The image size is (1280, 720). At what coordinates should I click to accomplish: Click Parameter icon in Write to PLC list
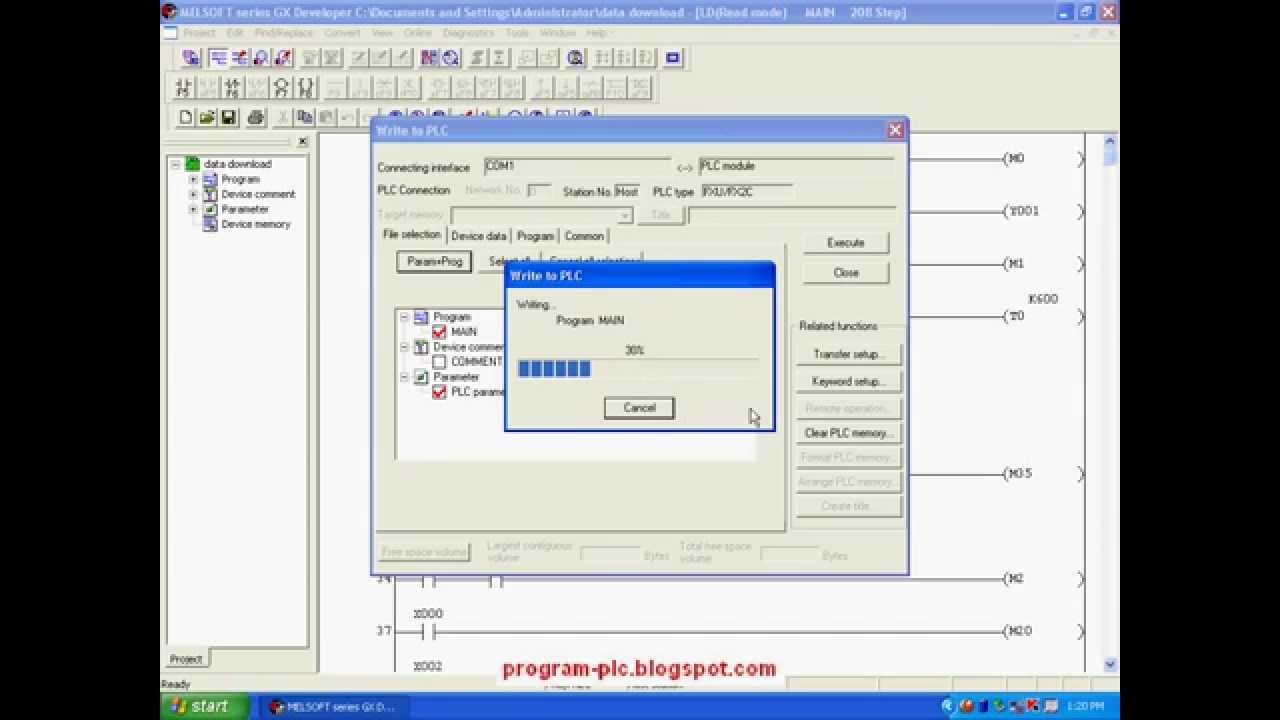(x=421, y=377)
